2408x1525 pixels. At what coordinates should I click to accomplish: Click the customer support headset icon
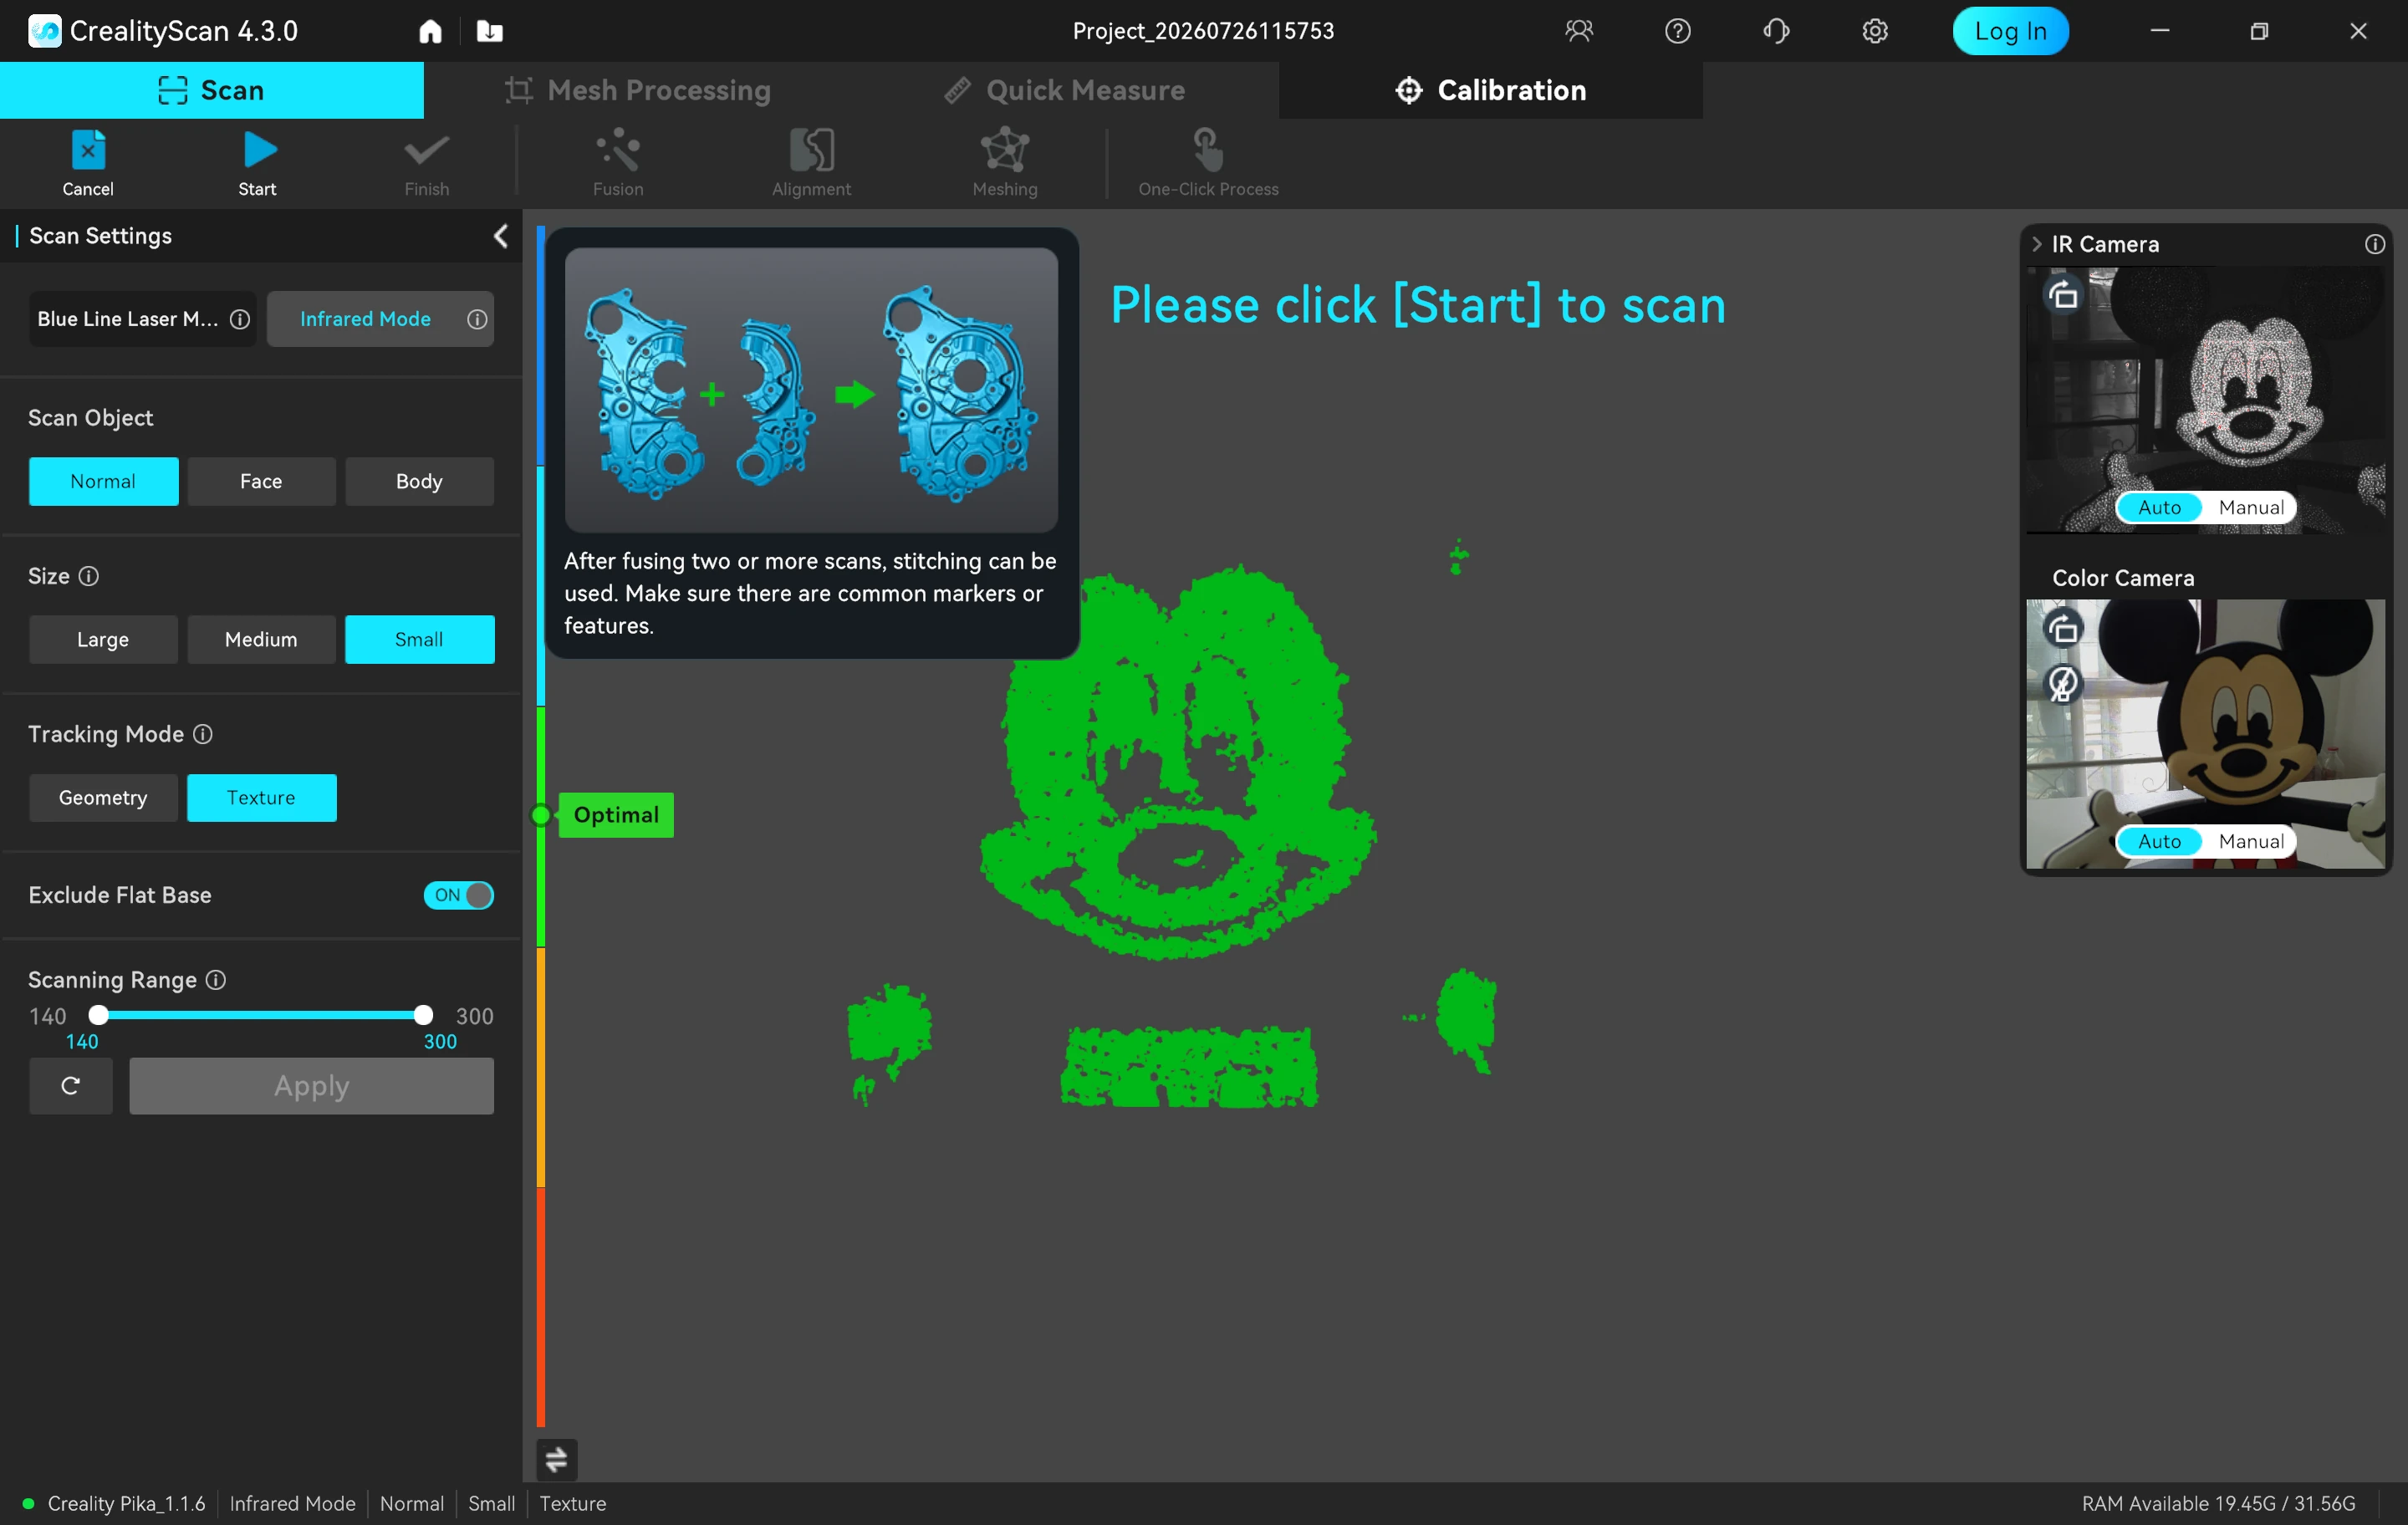click(1776, 31)
